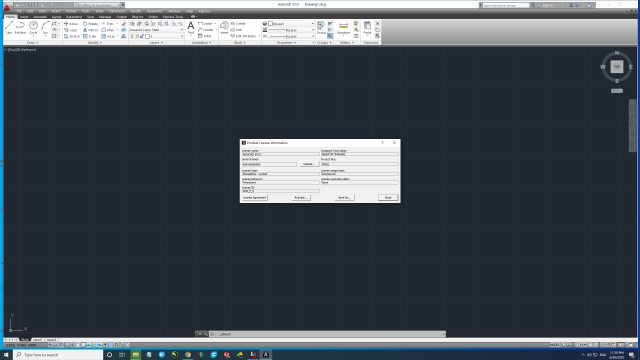The width and height of the screenshot is (640, 360).
Task: Open the workspace selector dropdown
Action: 98,5
